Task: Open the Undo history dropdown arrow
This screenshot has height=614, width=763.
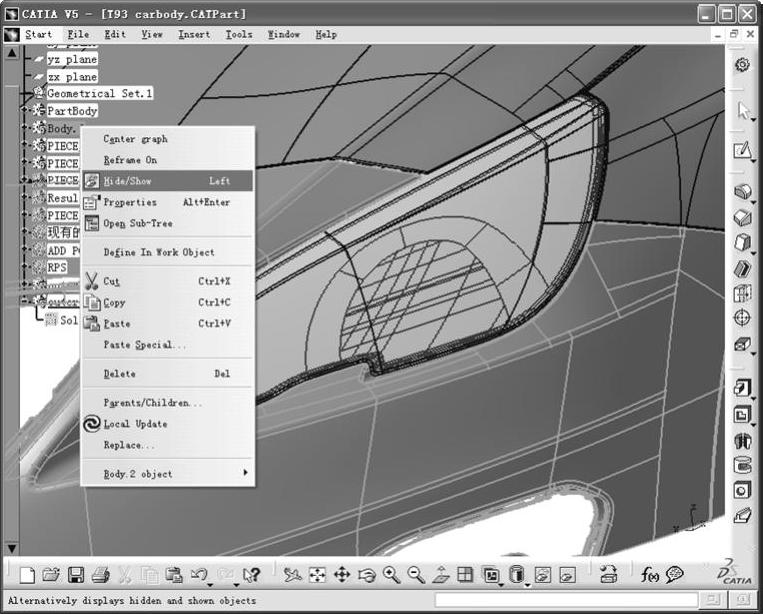Action: pyautogui.click(x=210, y=584)
